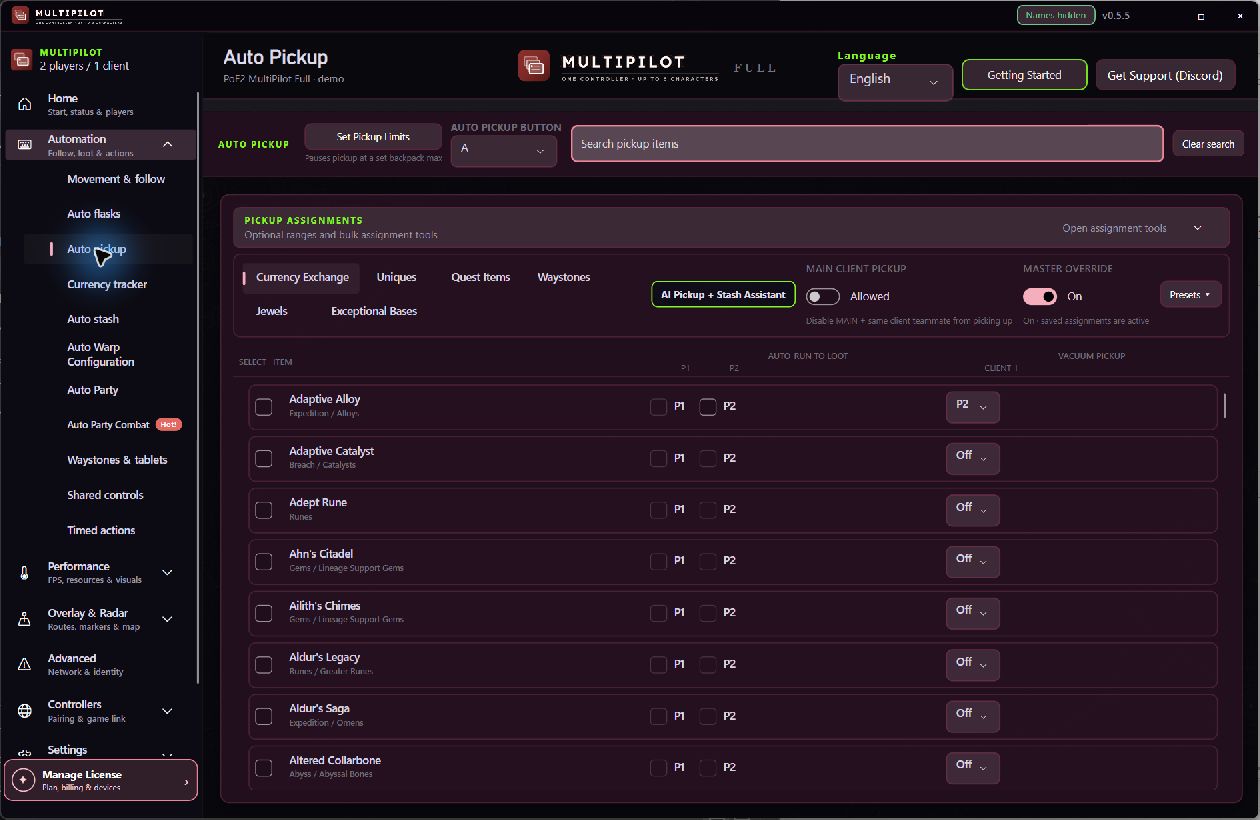Viewport: 1260px width, 820px height.
Task: Open the Presets dropdown
Action: pos(1190,295)
